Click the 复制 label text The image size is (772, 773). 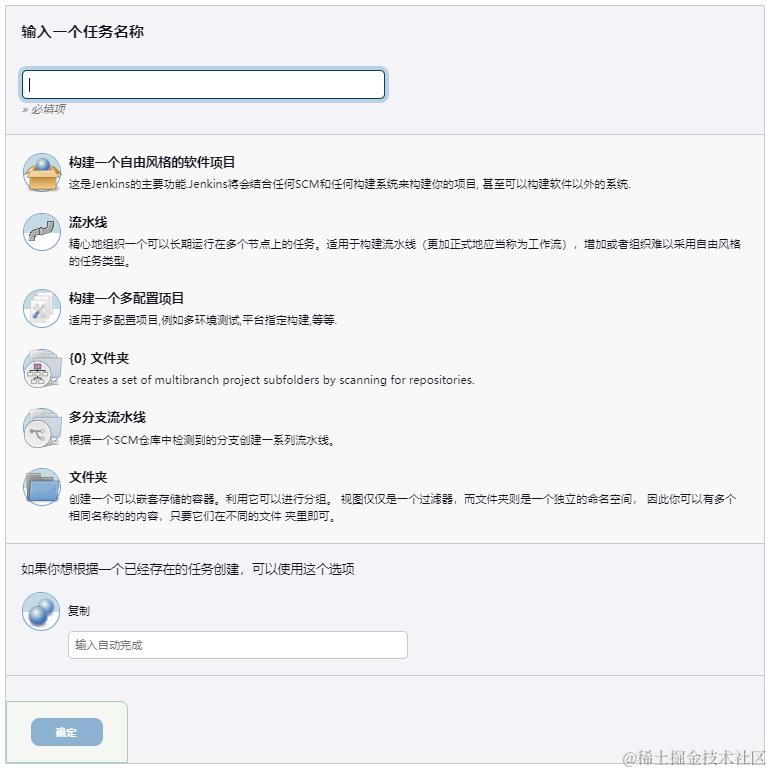(79, 611)
